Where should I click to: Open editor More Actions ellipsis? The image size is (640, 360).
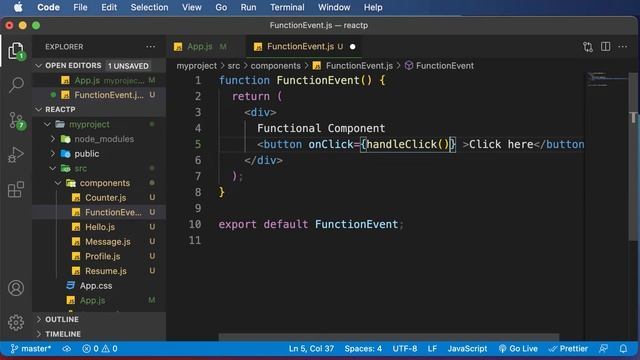pyautogui.click(x=623, y=47)
